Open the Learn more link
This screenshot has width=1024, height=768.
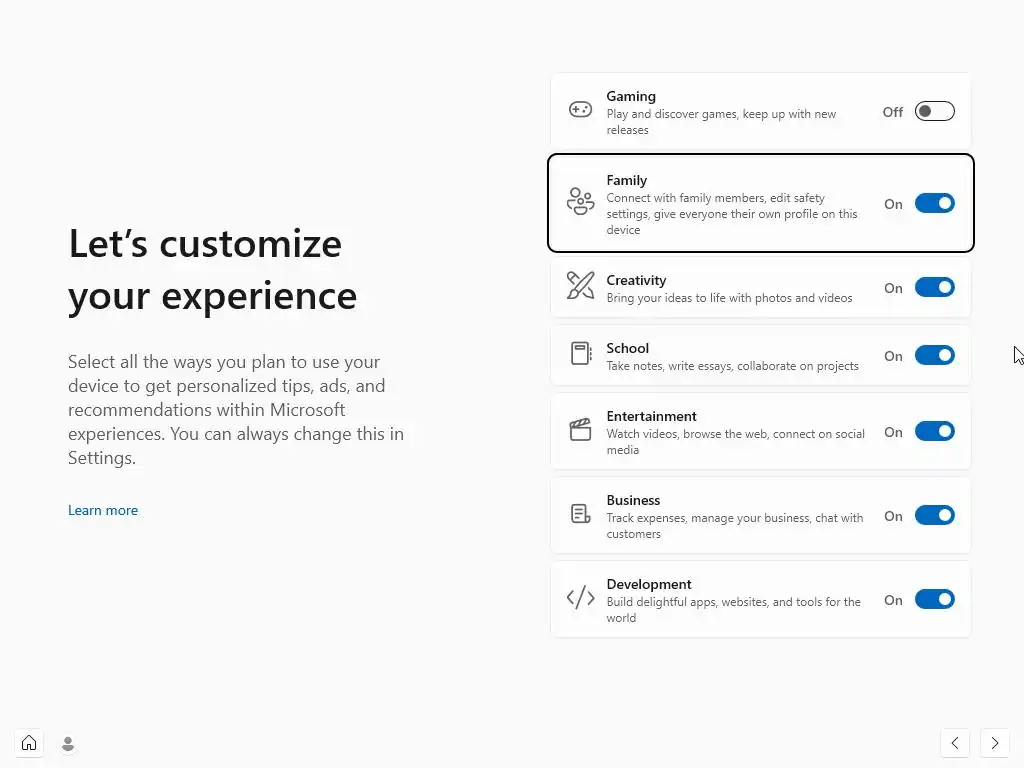tap(103, 510)
